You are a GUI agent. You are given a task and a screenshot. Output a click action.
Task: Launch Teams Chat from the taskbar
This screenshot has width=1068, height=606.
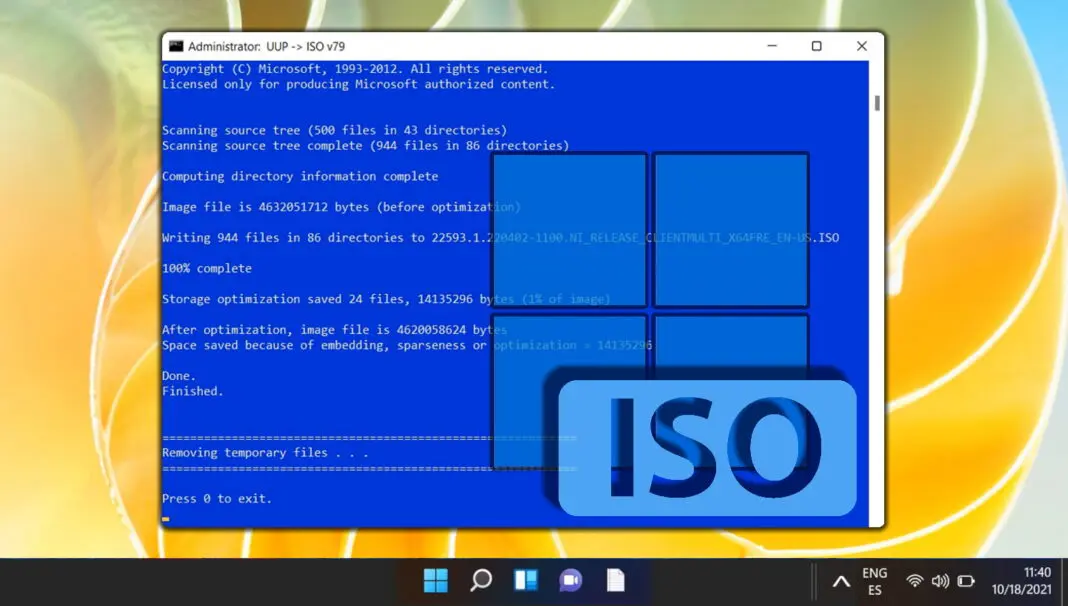point(571,581)
